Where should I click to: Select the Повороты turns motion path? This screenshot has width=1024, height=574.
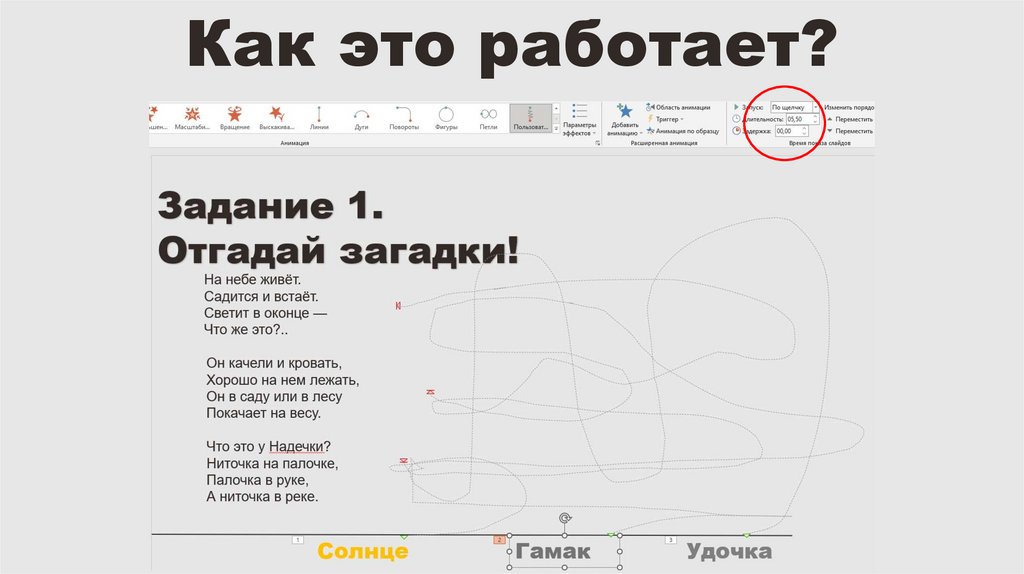click(x=404, y=119)
